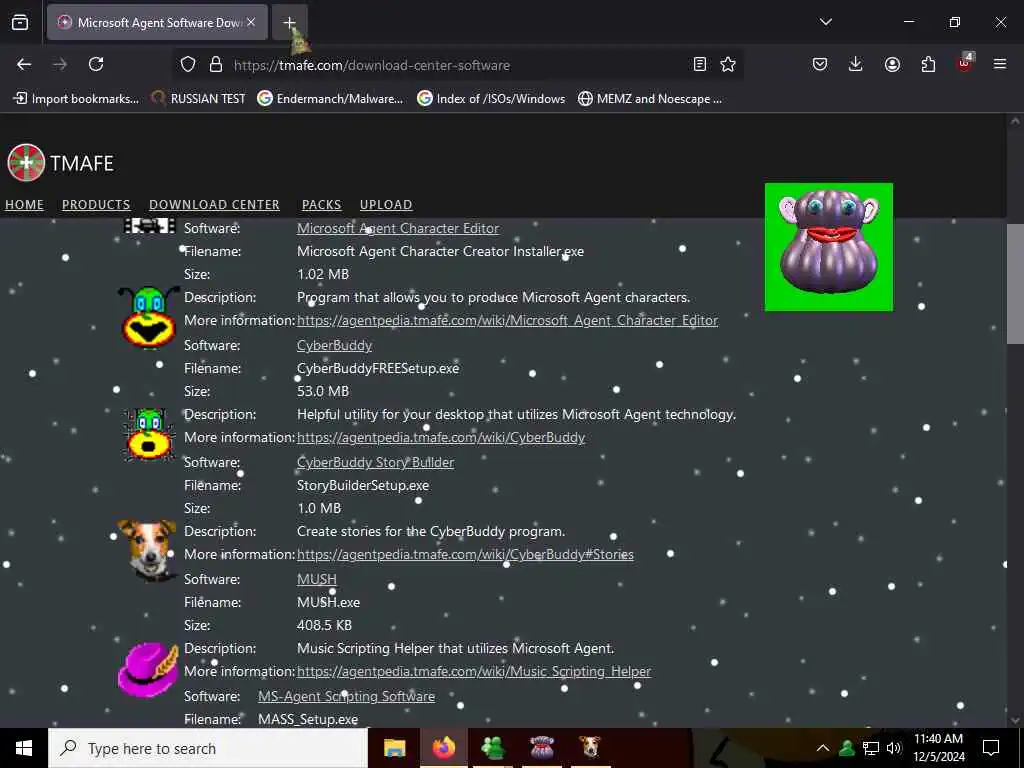The image size is (1024, 768).
Task: Click the page vertical scrollbar thumb
Action: click(1014, 283)
